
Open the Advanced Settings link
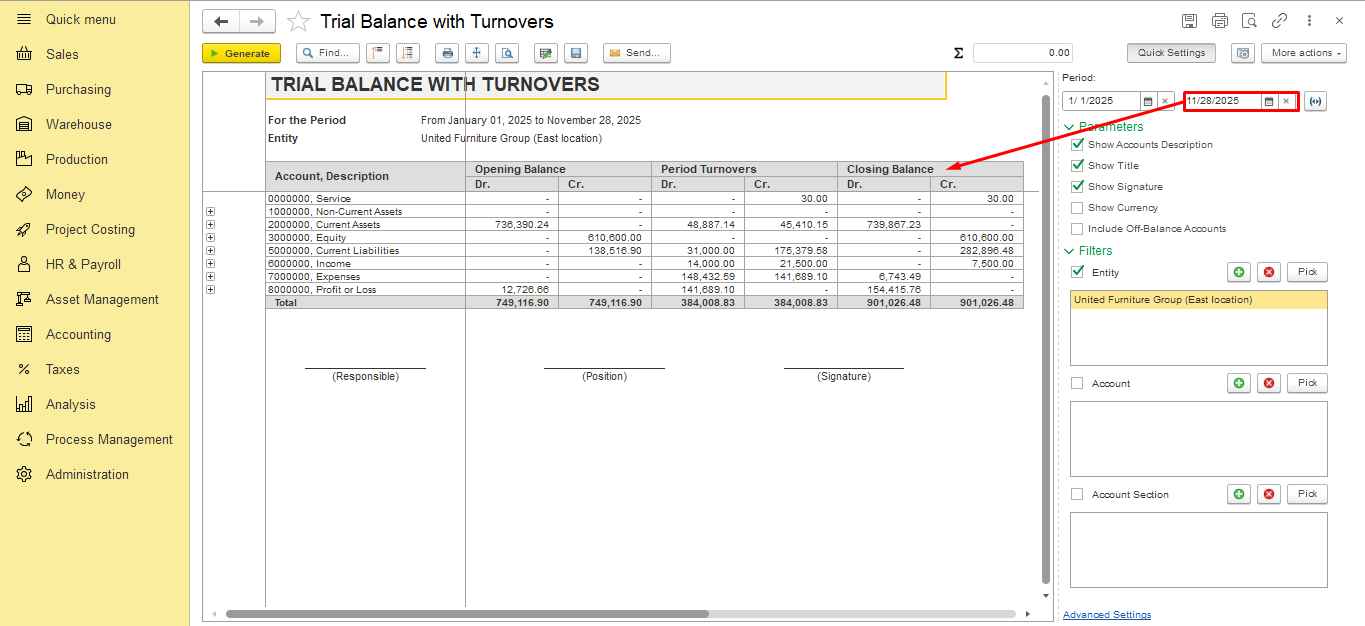point(1106,615)
